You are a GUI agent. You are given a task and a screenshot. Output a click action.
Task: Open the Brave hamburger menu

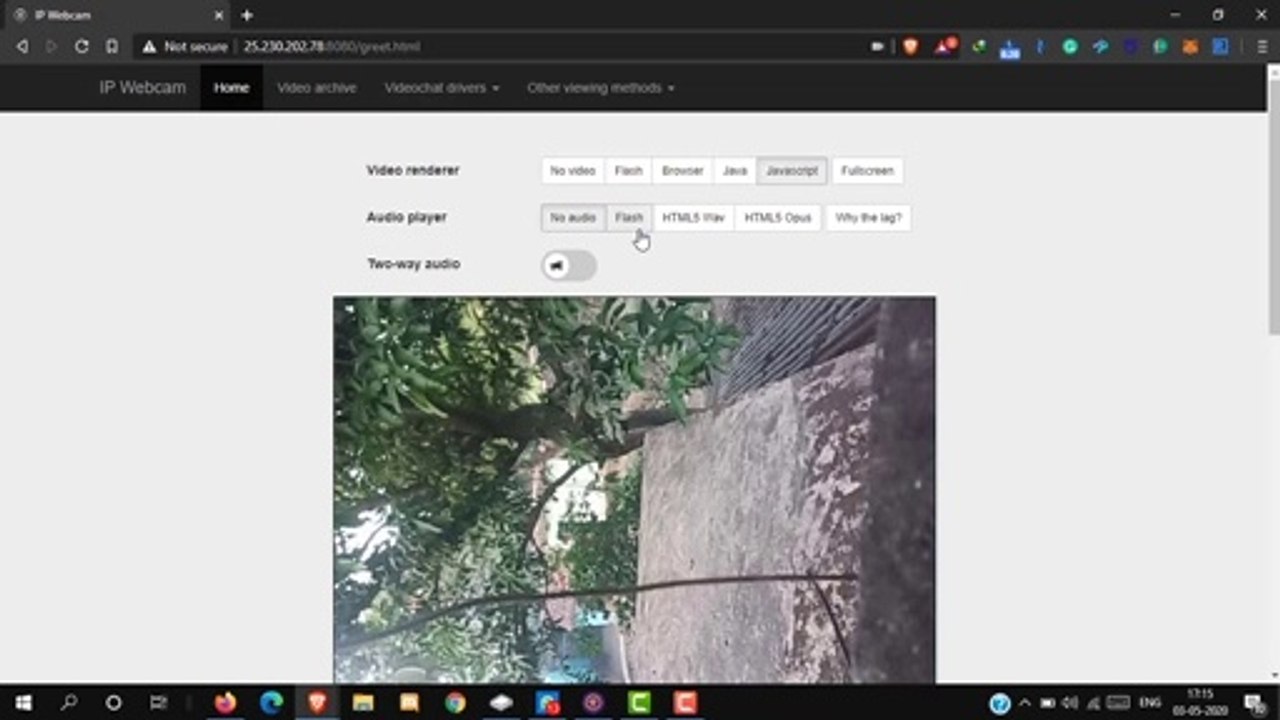1263,46
